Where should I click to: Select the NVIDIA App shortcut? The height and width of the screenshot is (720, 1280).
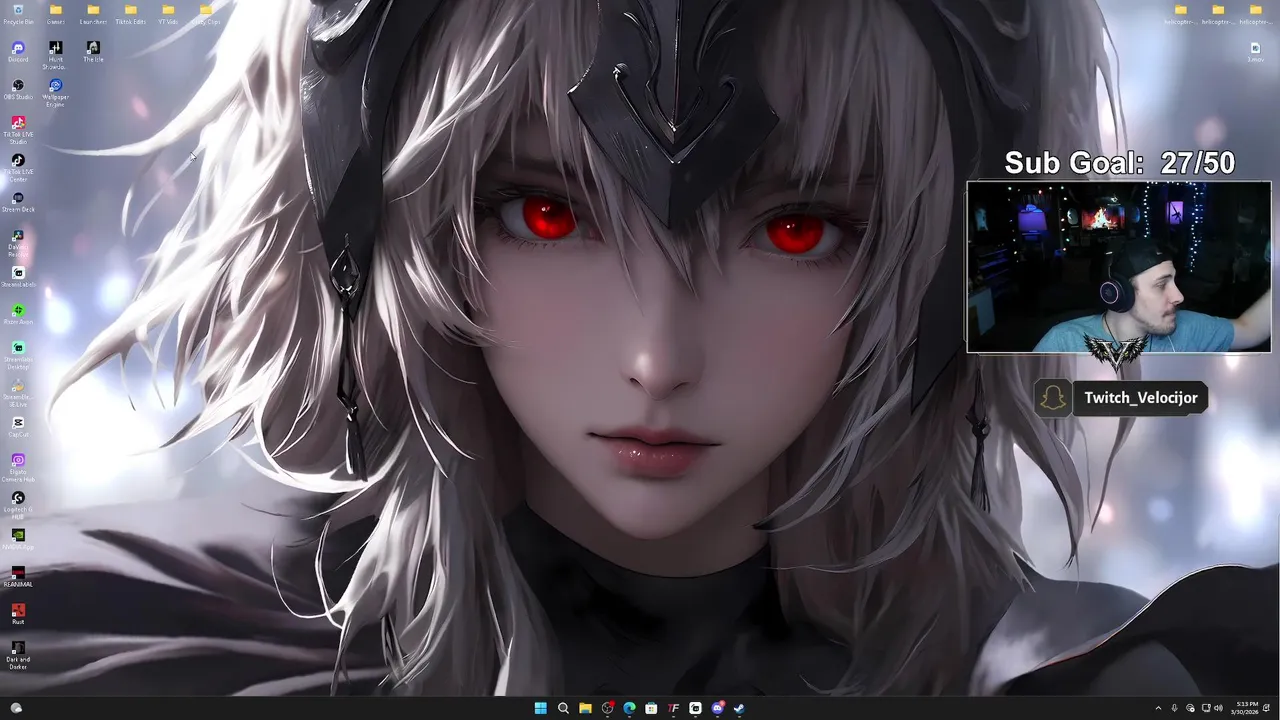pos(18,539)
